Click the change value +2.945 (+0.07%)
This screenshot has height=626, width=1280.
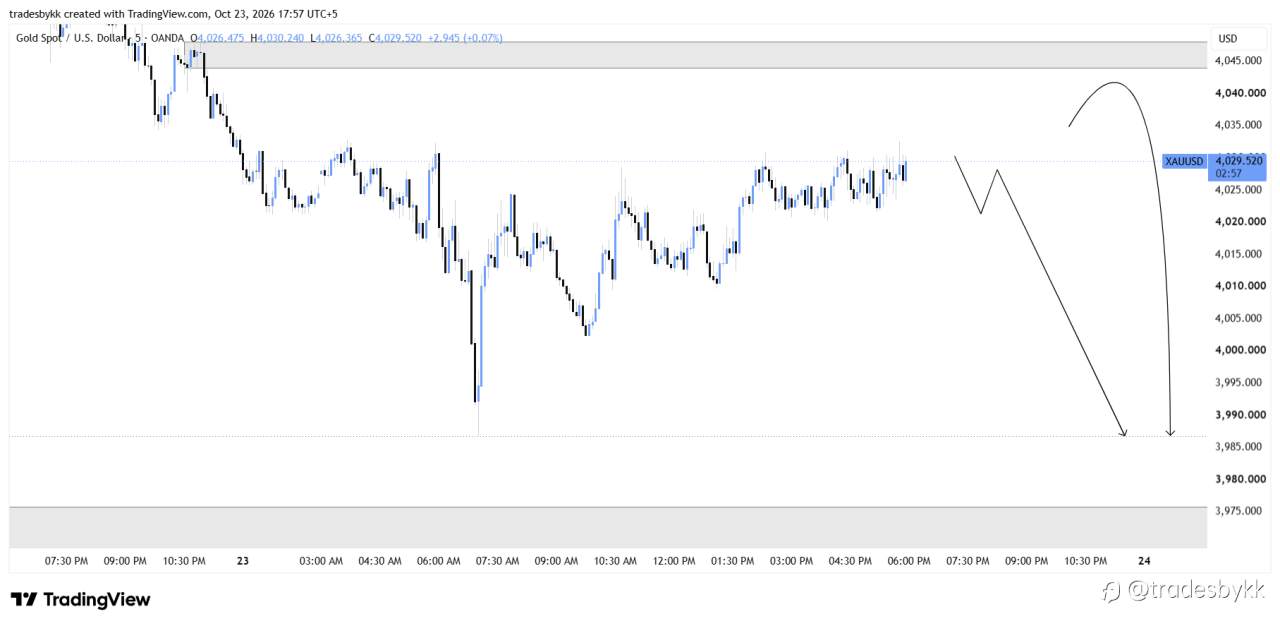pyautogui.click(x=465, y=38)
